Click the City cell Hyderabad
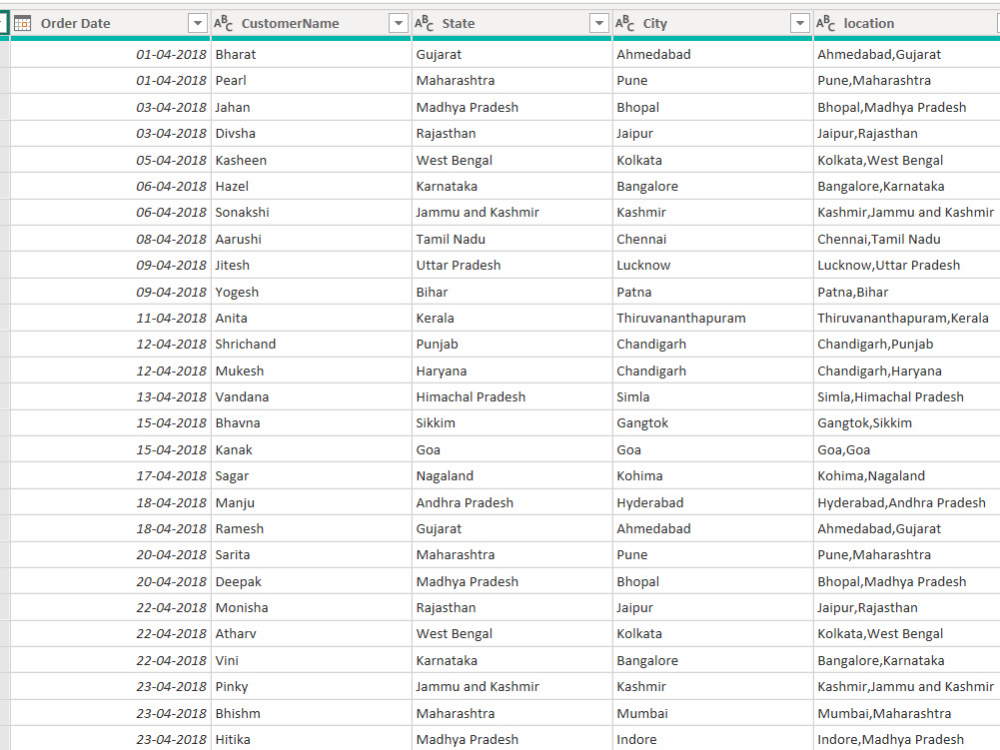This screenshot has width=1000, height=750. pos(712,503)
